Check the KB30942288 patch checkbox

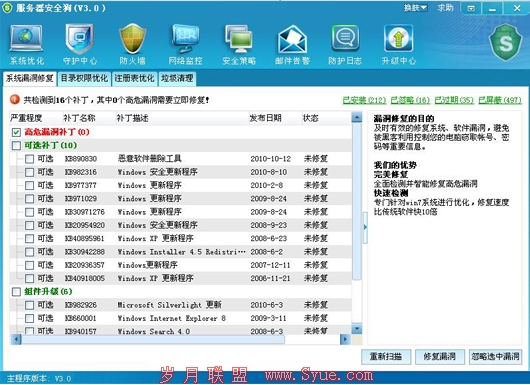pyautogui.click(x=29, y=252)
